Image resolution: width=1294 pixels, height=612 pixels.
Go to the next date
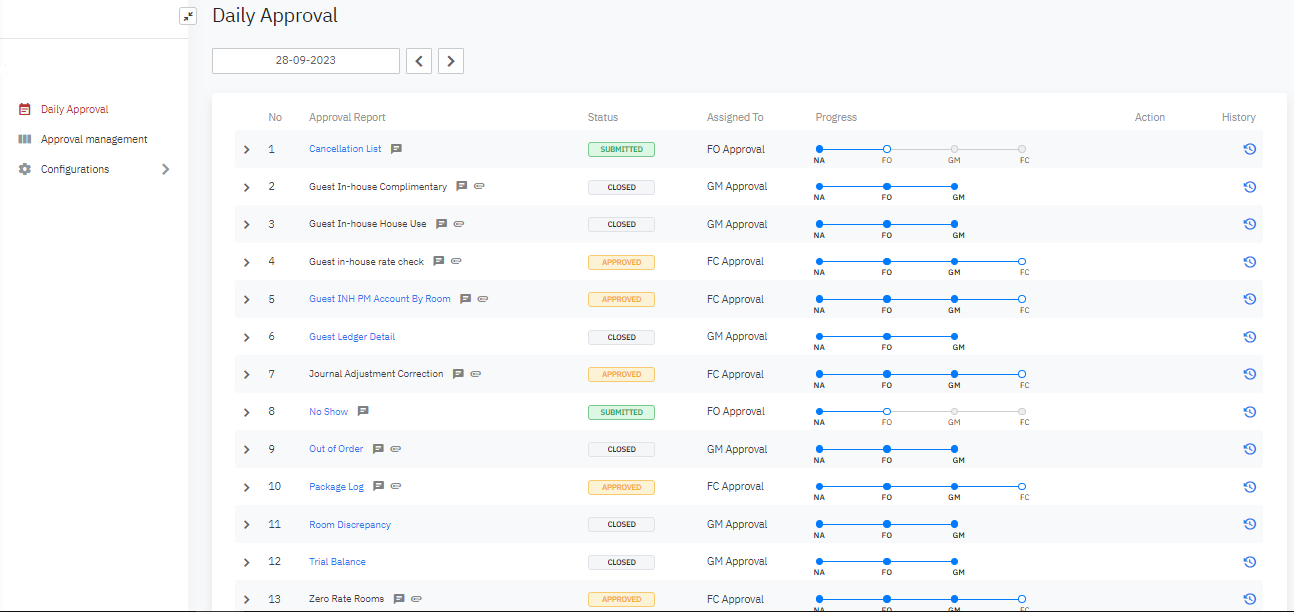point(451,61)
